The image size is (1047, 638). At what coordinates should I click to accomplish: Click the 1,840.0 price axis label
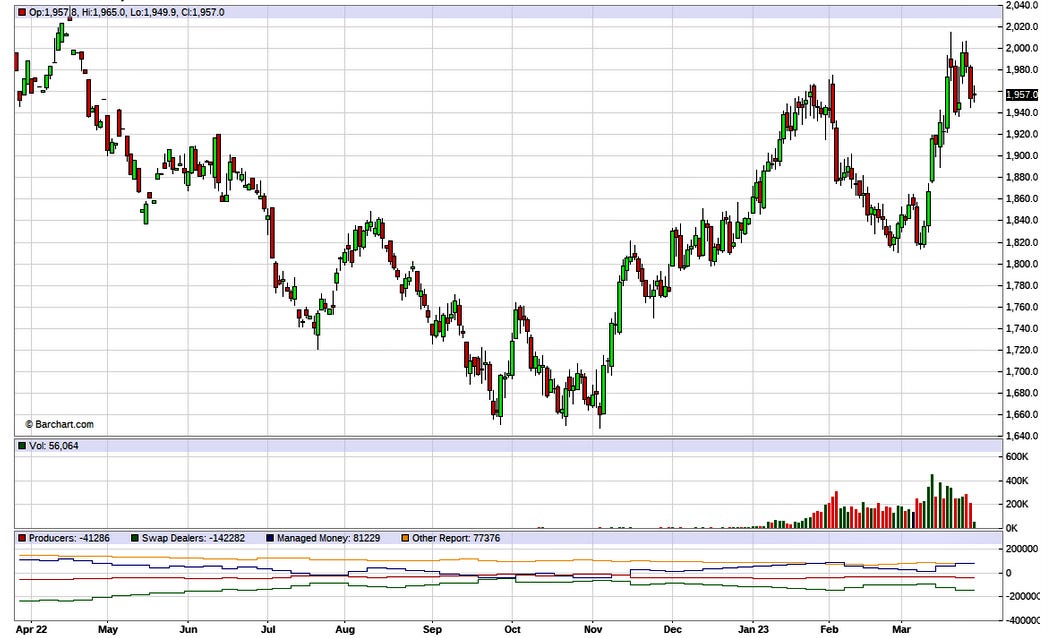pos(1022,220)
